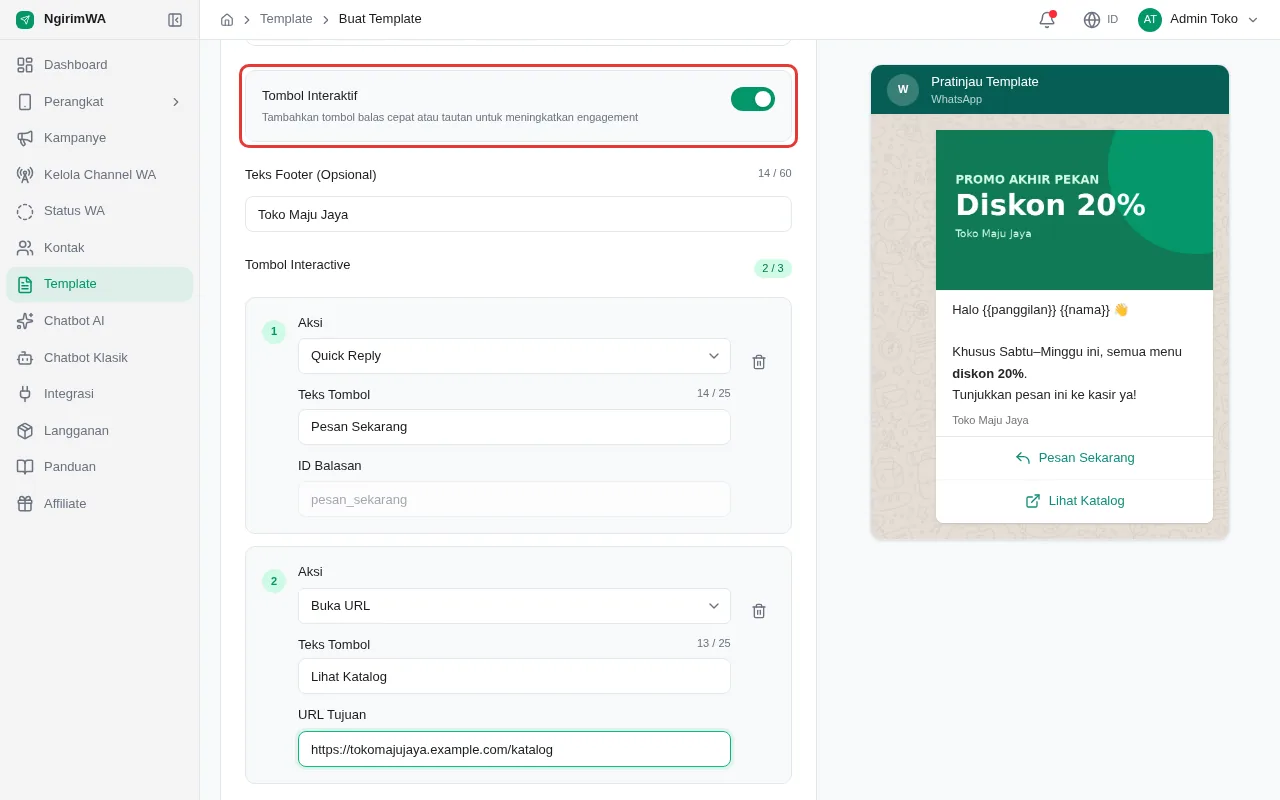Click Lihat Katalog preview button
The image size is (1280, 800).
(1074, 501)
